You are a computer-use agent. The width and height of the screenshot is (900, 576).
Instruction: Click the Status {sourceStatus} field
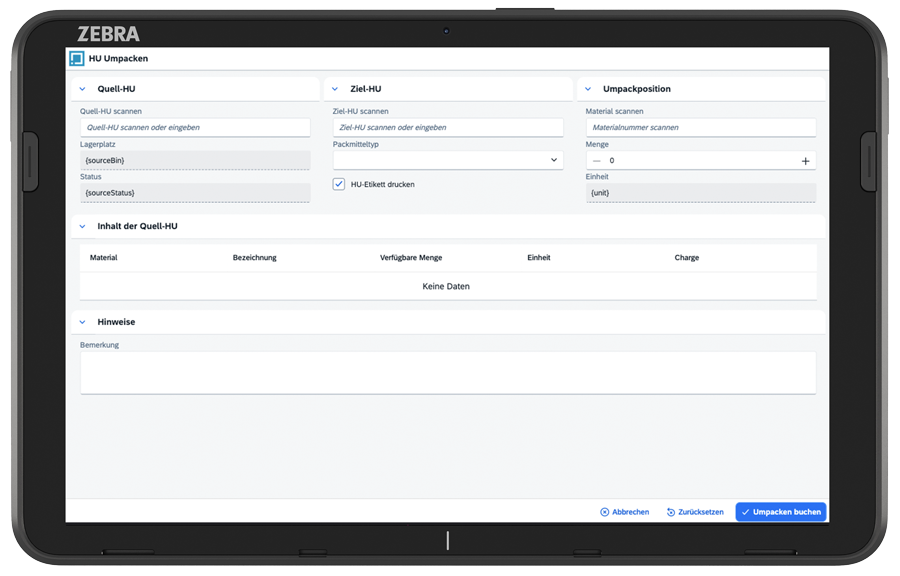tap(195, 193)
